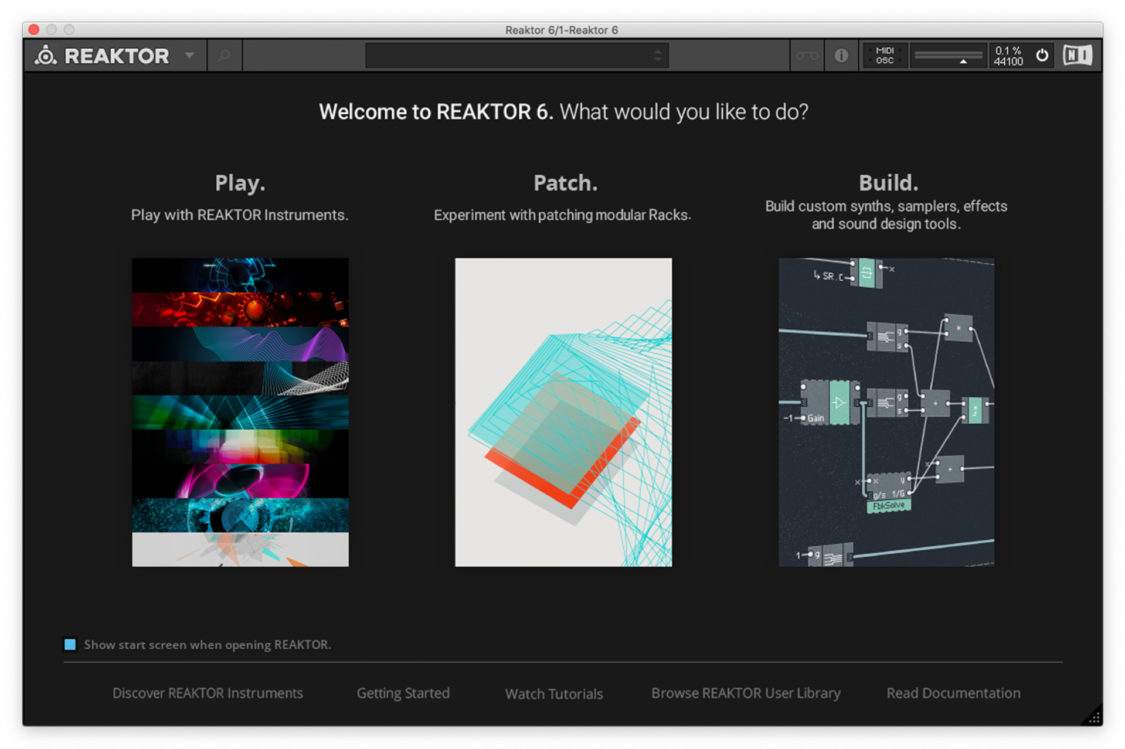
Task: Adjust the master volume slider
Action: tap(943, 53)
